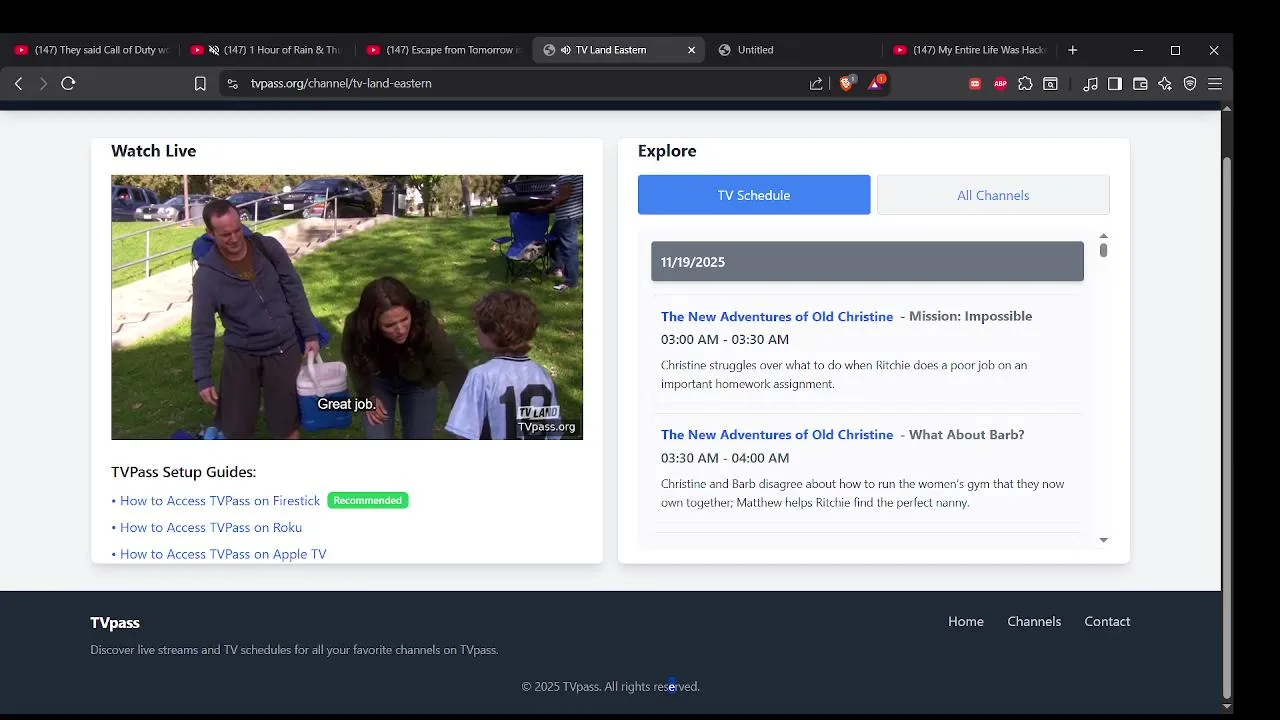Open Old Christine What About Barb? listing
This screenshot has height=720, width=1280.
[x=777, y=435]
